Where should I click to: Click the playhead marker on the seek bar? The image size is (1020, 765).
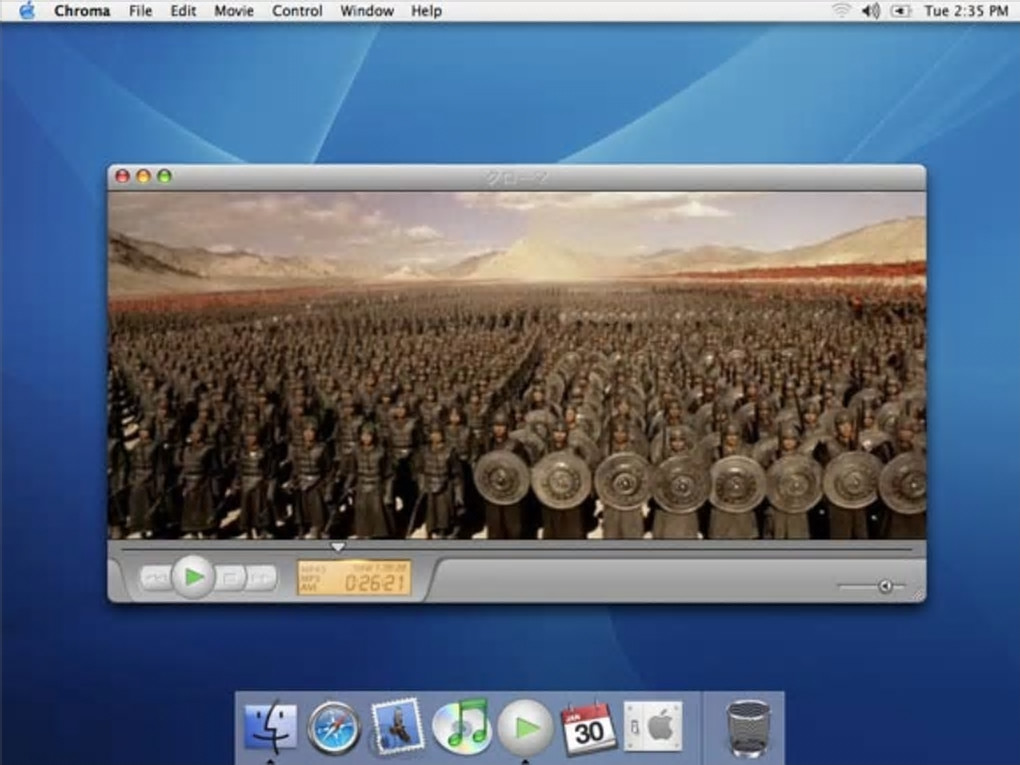click(x=338, y=547)
